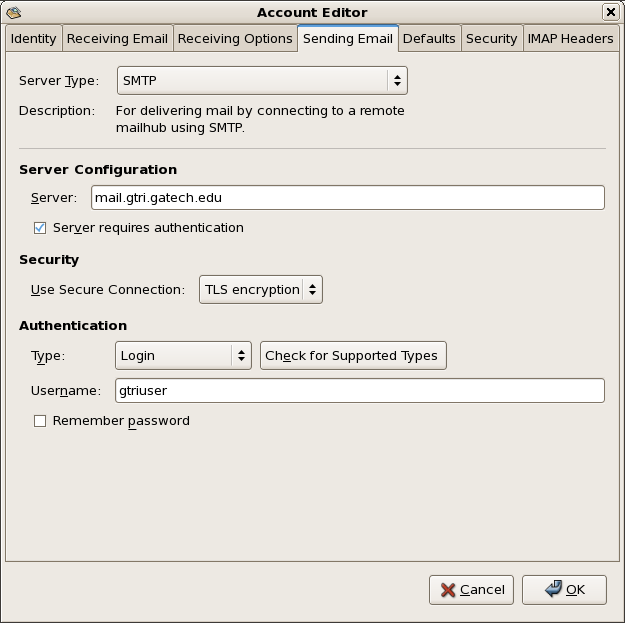625x623 pixels.
Task: Click the Cancel button
Action: pos(472,590)
